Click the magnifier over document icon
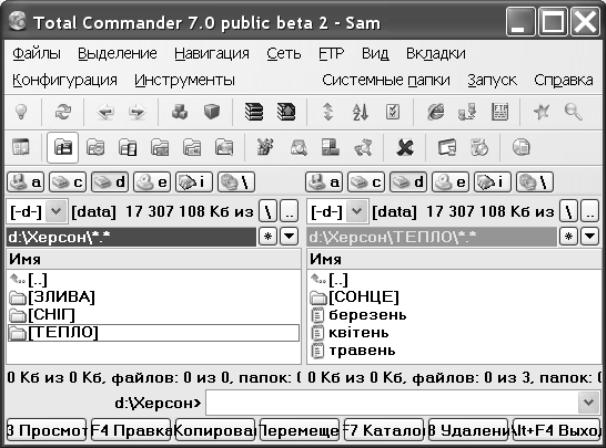 pyautogui.click(x=299, y=148)
